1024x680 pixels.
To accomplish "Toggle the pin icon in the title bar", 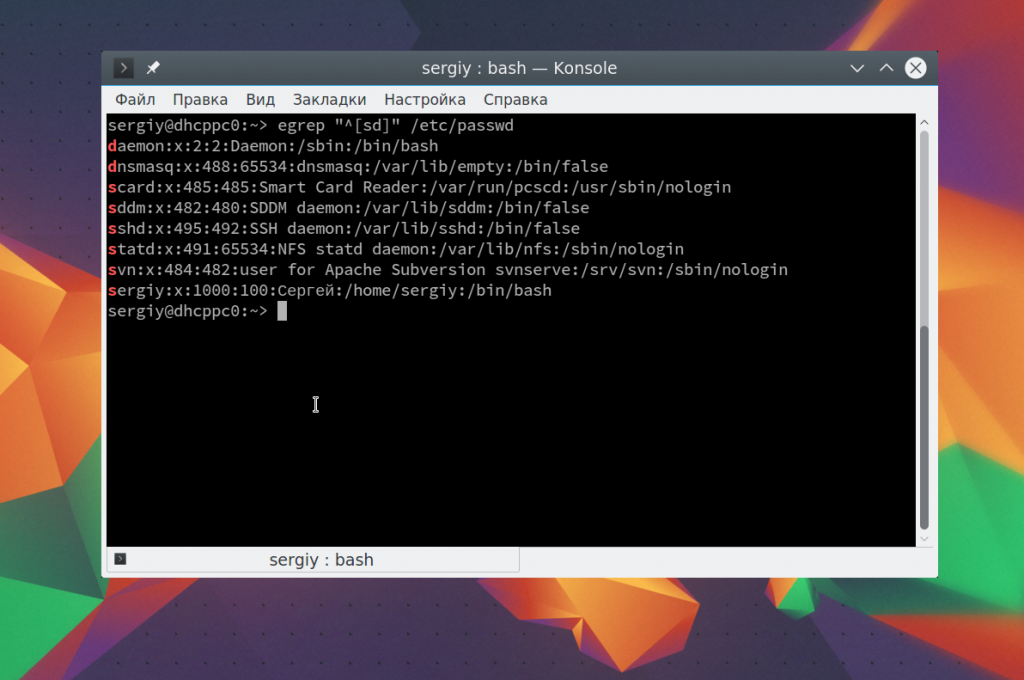I will pos(153,68).
